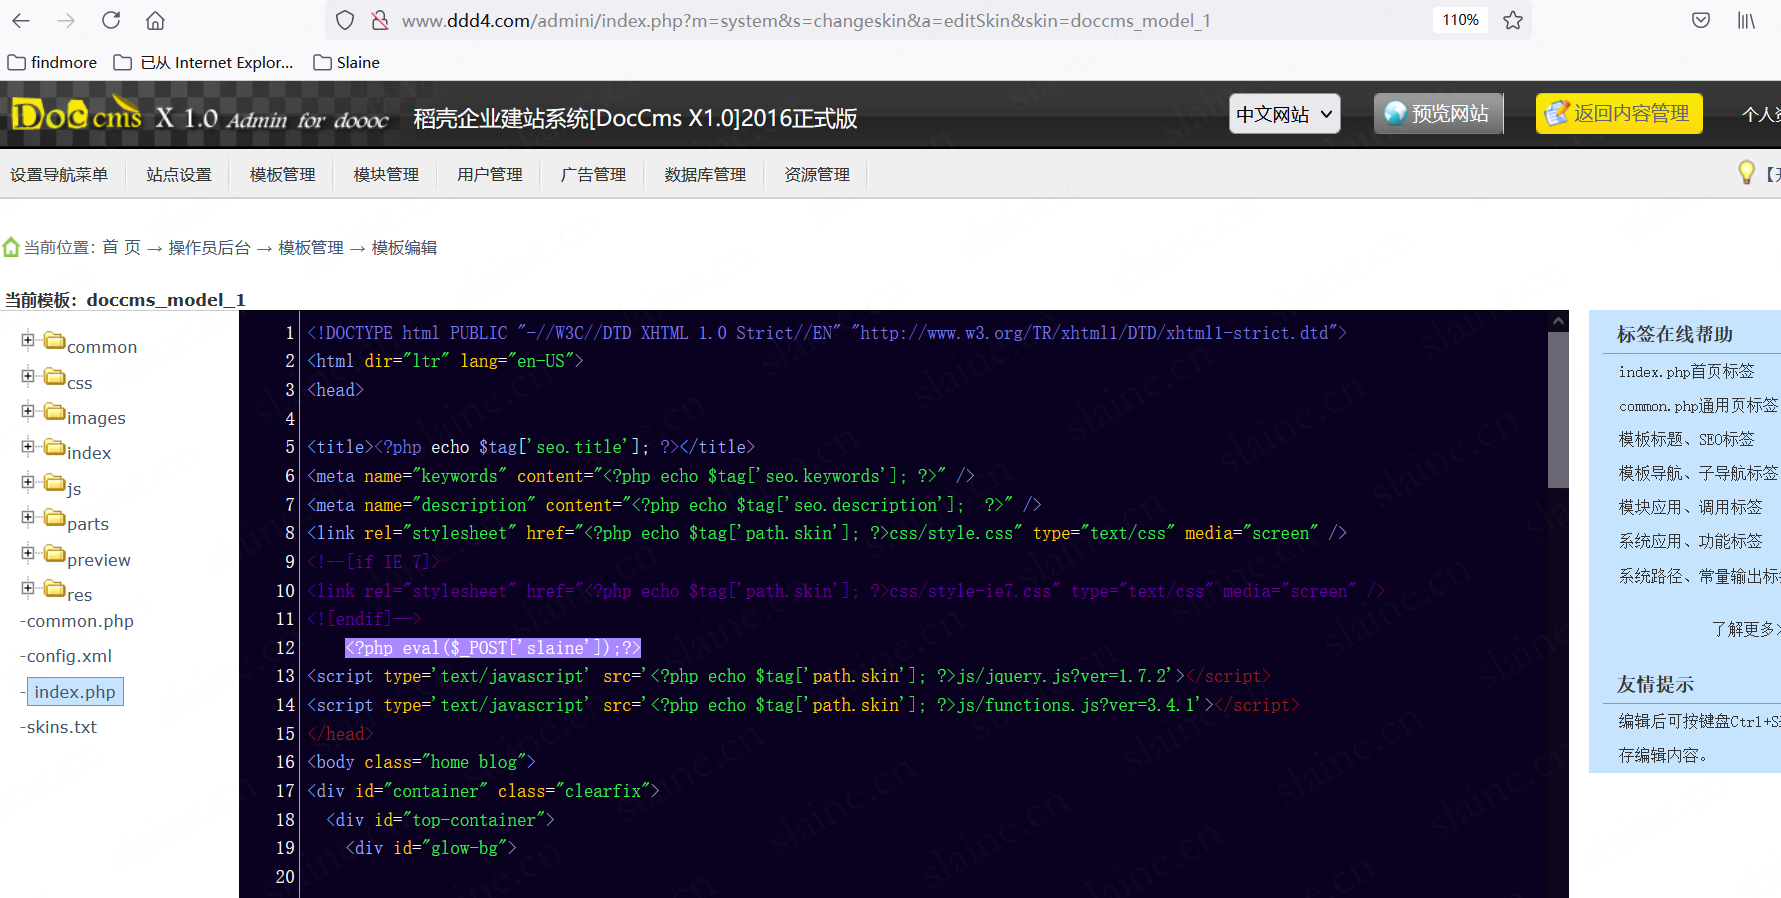The image size is (1781, 898).
Task: Open the browser library icon
Action: 1746,20
